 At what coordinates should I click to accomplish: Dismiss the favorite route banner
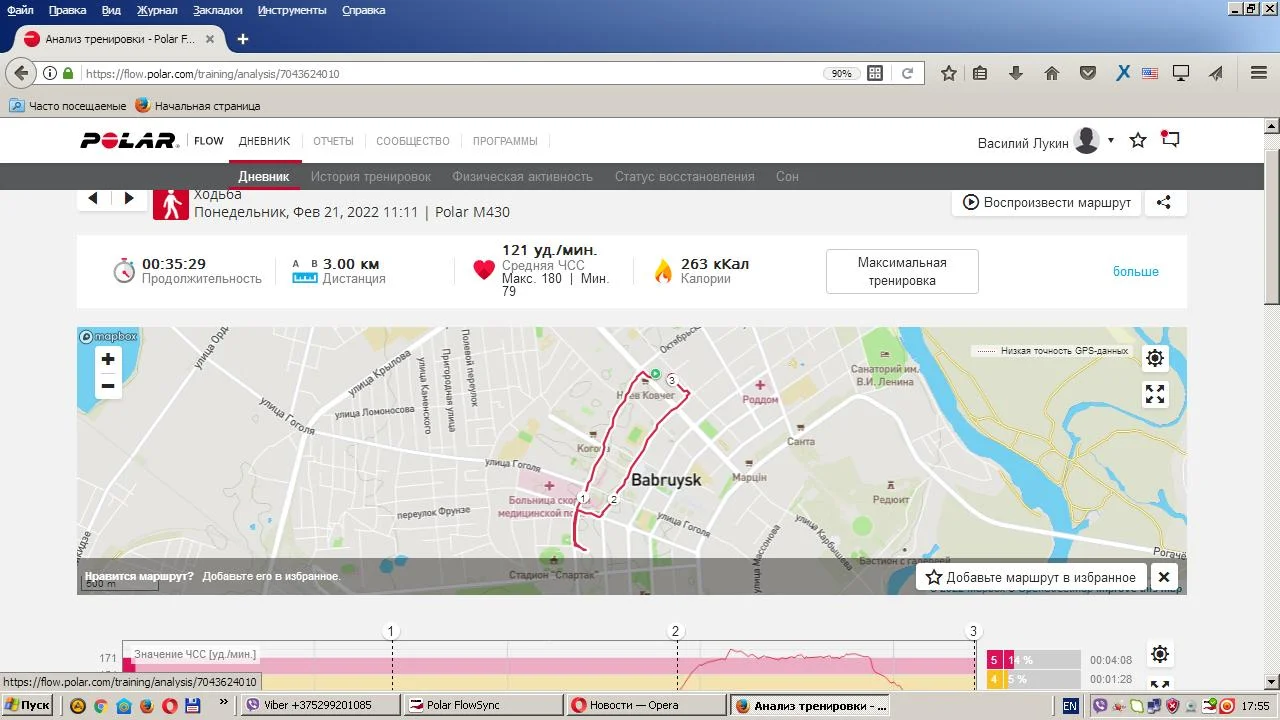pos(1164,577)
